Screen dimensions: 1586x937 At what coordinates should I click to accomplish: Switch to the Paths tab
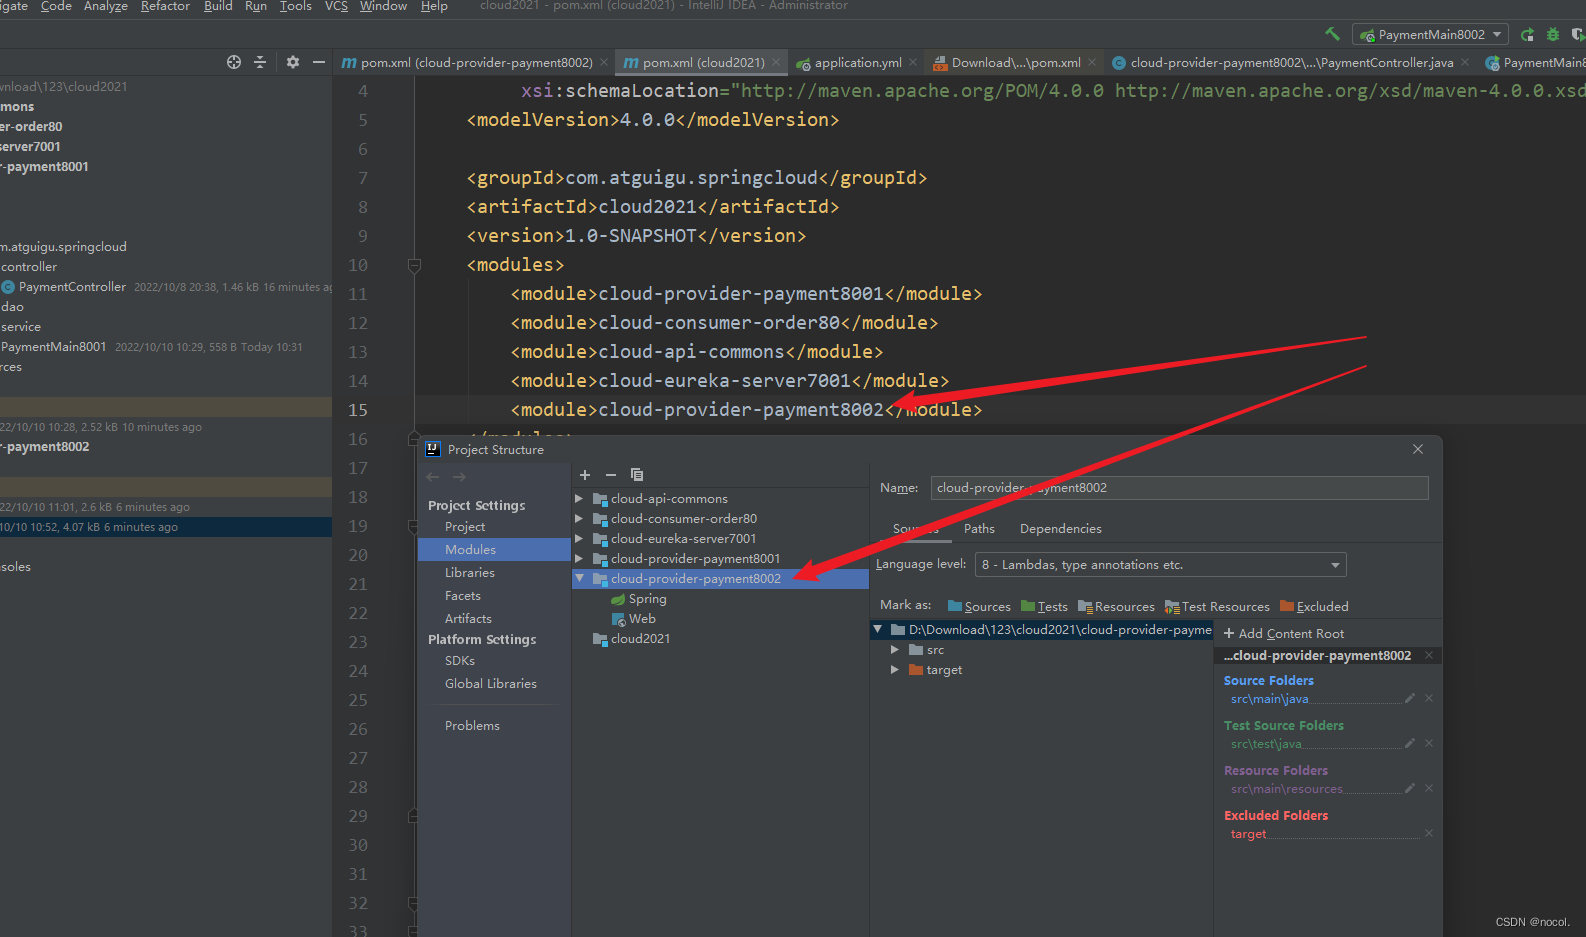coord(979,529)
